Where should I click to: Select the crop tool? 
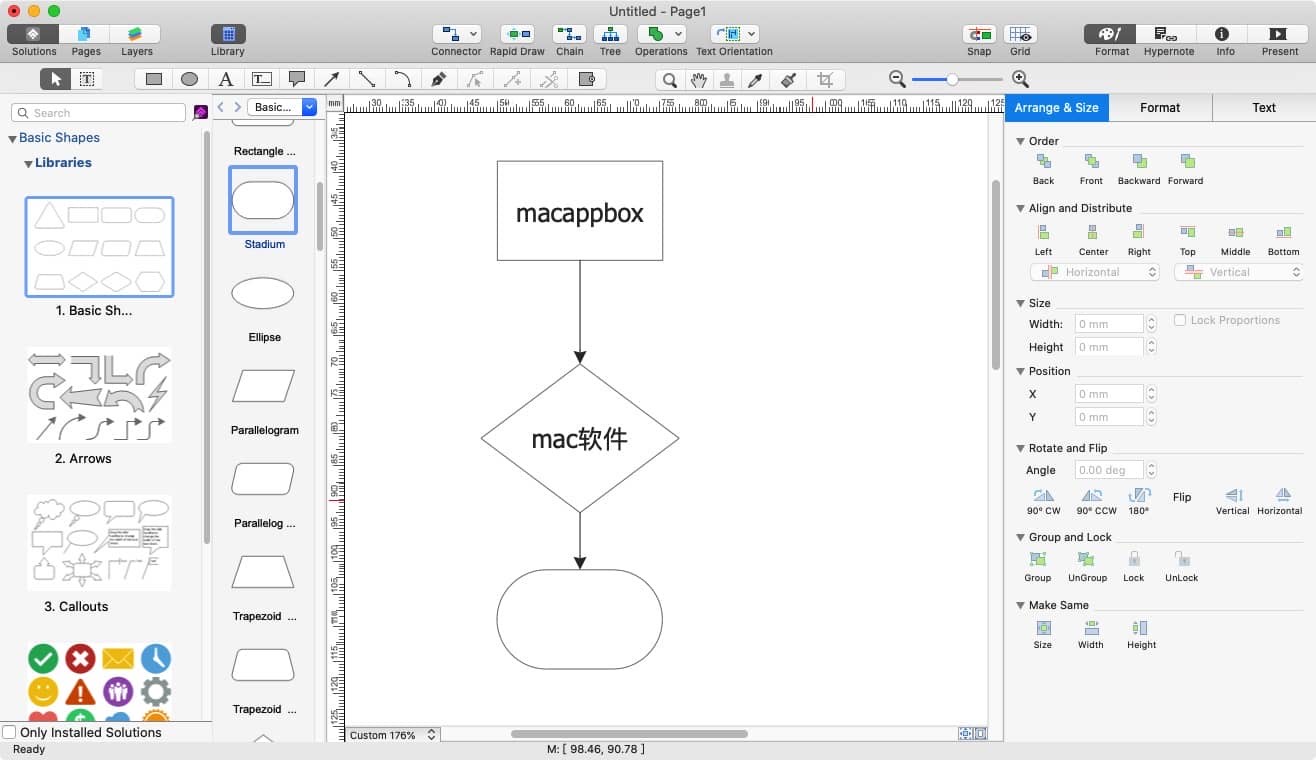tap(825, 79)
